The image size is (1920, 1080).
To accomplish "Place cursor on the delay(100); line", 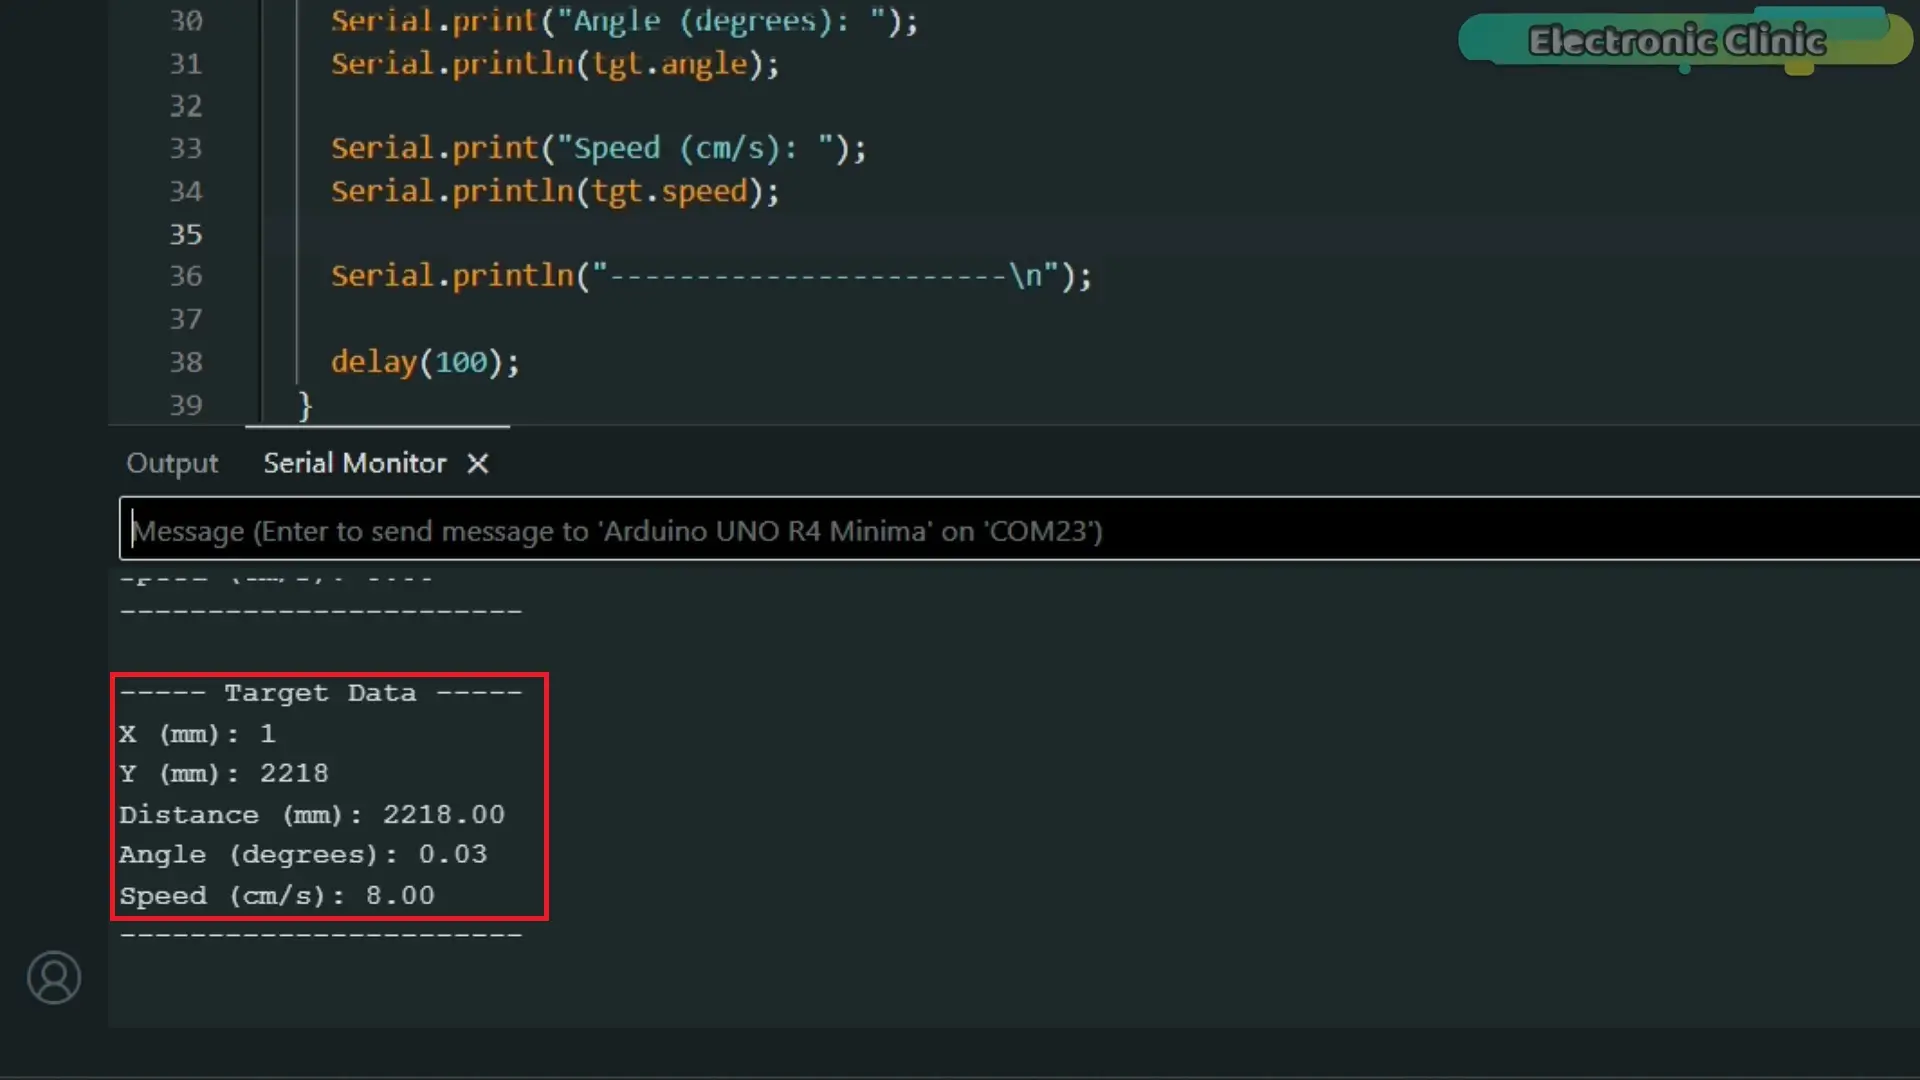I will click(425, 362).
